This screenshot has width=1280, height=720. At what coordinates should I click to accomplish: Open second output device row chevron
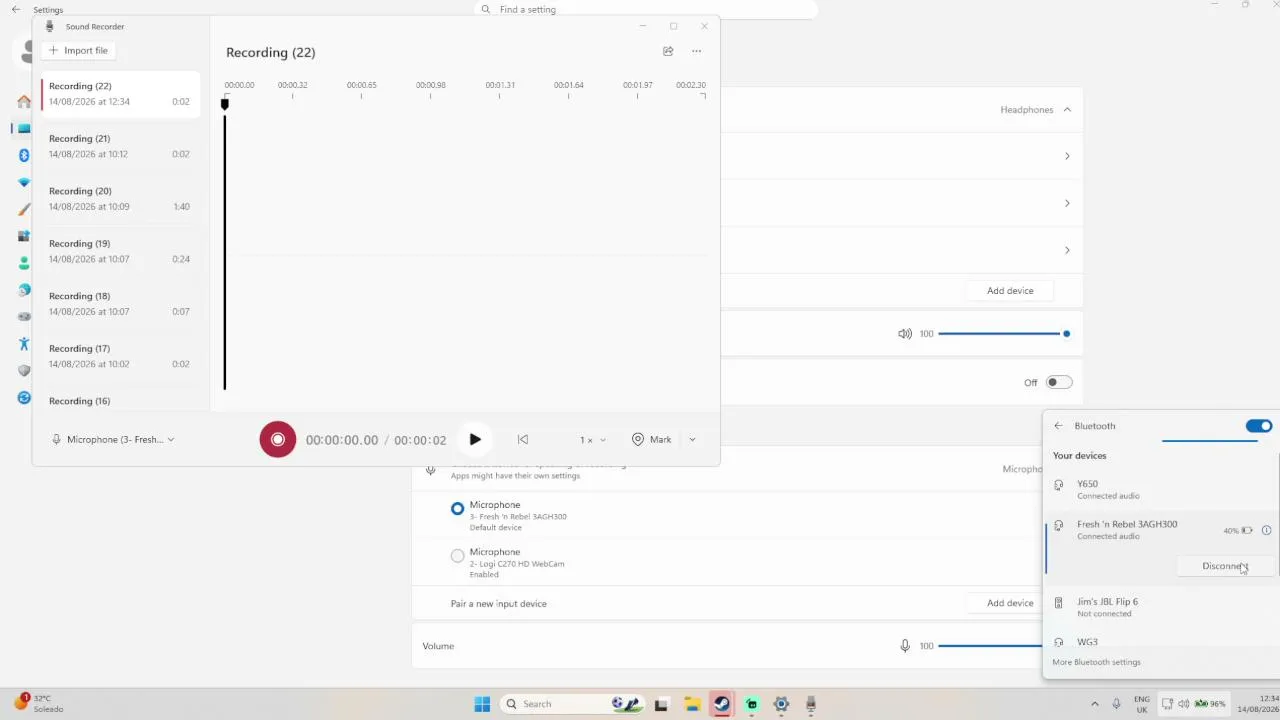pos(1067,203)
